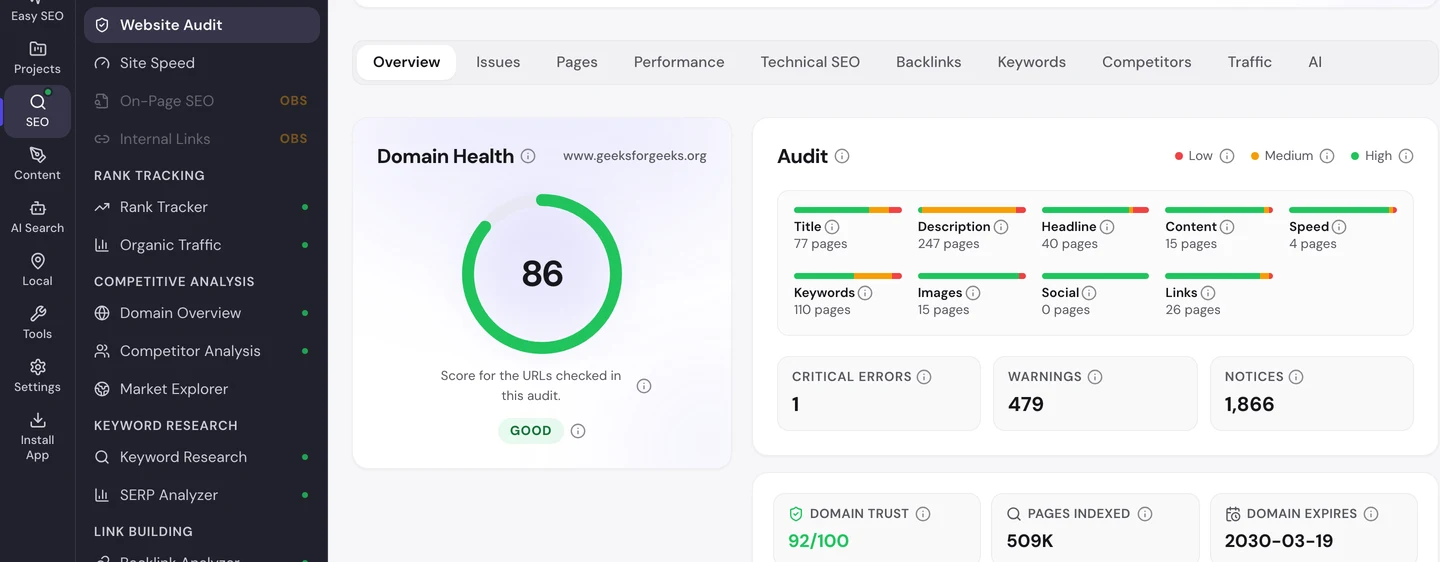Image resolution: width=1440 pixels, height=562 pixels.
Task: Open the Settings gear in left rail
Action: coord(37,376)
